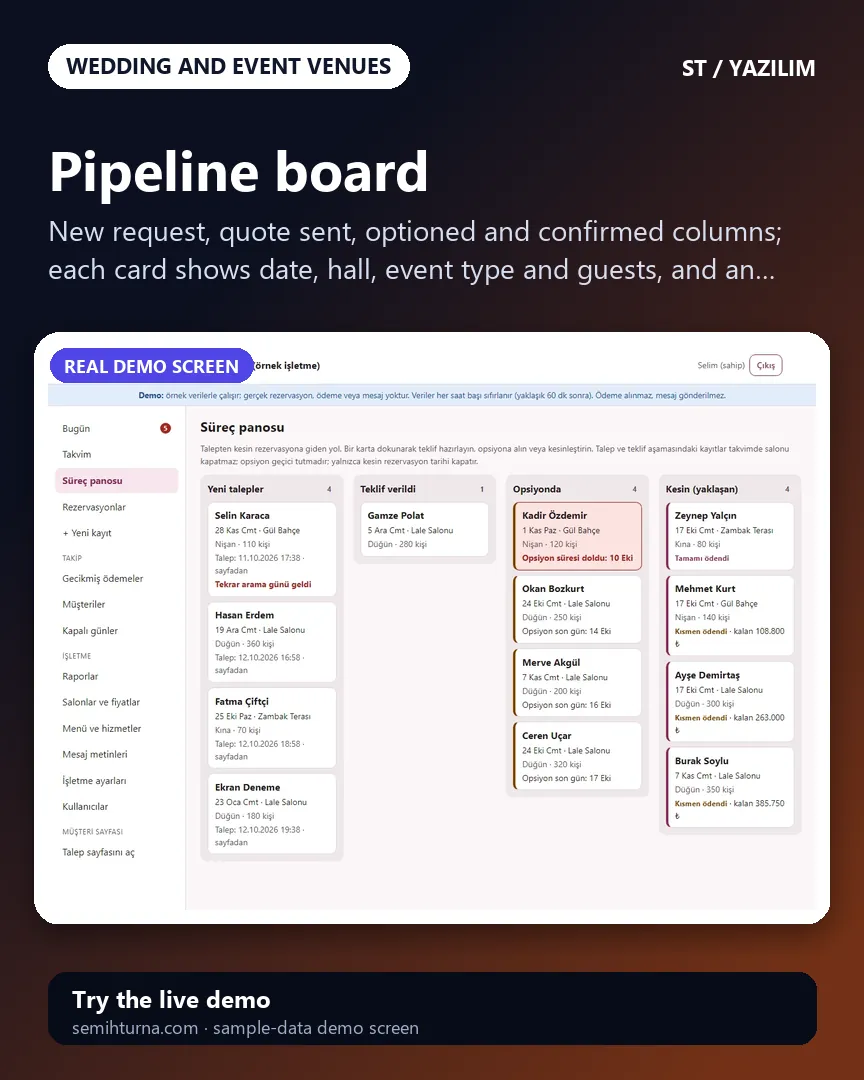Open the Merve Akgül option card
This screenshot has height=1080, width=864.
coord(577,683)
